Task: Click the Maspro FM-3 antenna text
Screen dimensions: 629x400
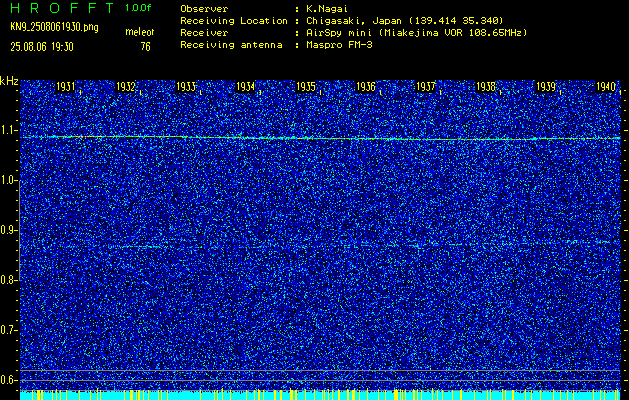Action: [339, 45]
